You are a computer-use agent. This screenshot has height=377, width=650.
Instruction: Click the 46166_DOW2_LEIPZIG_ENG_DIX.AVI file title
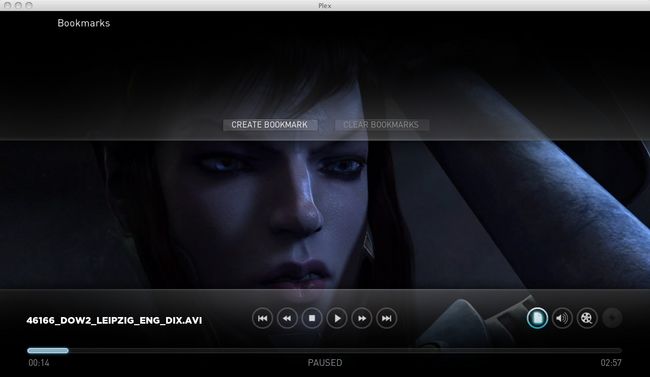pos(114,321)
